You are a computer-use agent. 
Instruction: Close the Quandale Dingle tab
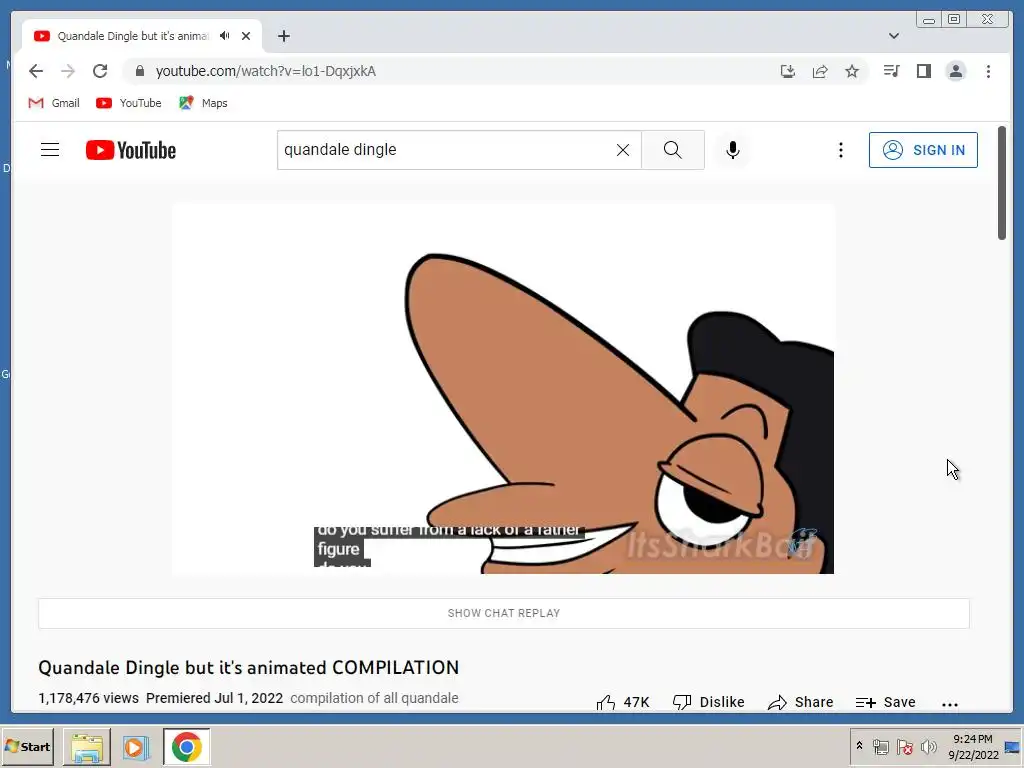(x=246, y=36)
